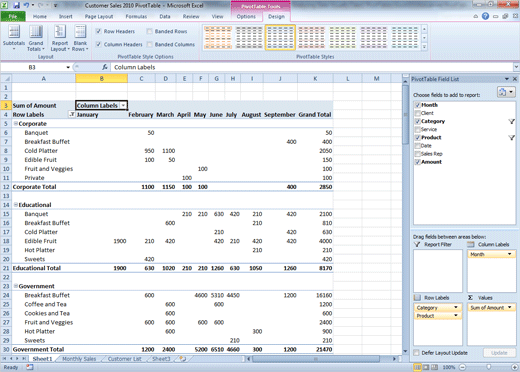Select the Sheet3 worksheet tab
This screenshot has width=520, height=372.
161,359
